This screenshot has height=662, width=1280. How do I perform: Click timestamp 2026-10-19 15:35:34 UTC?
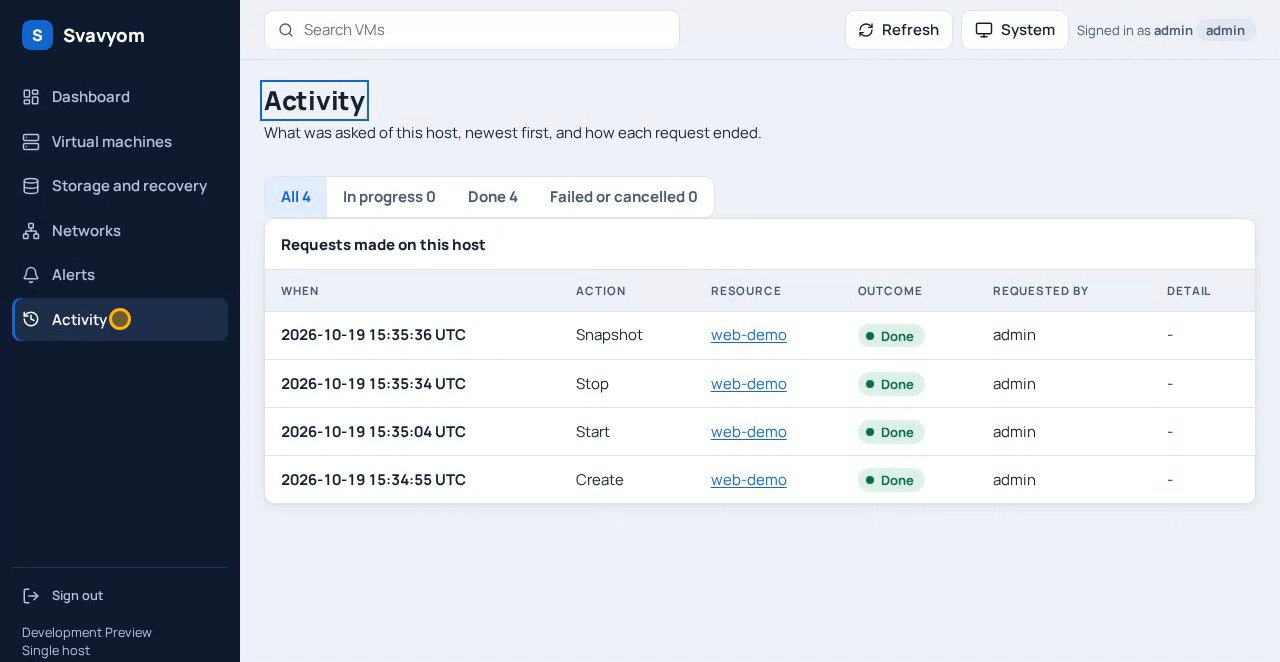tap(373, 384)
